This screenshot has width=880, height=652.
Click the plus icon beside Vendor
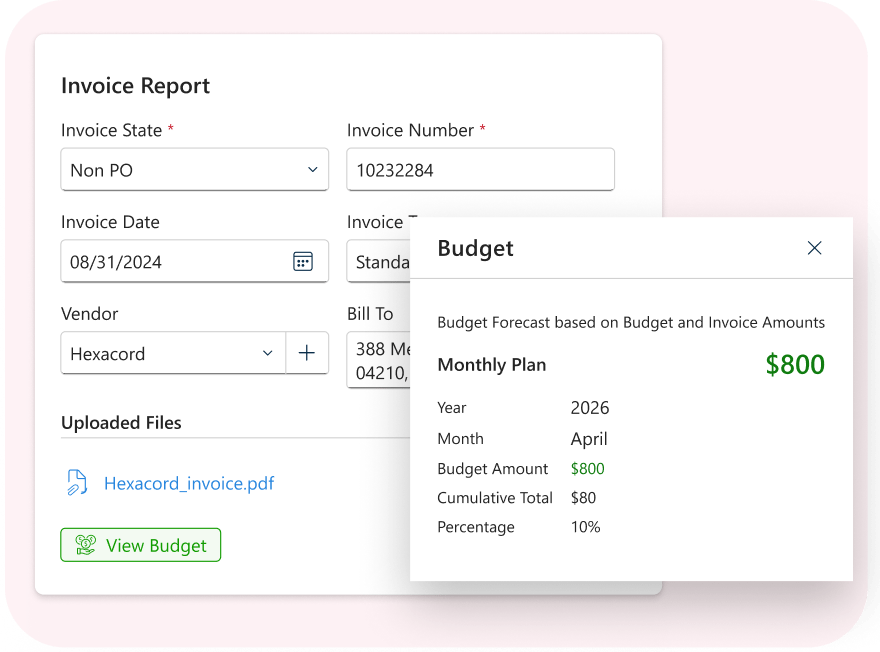pos(307,353)
